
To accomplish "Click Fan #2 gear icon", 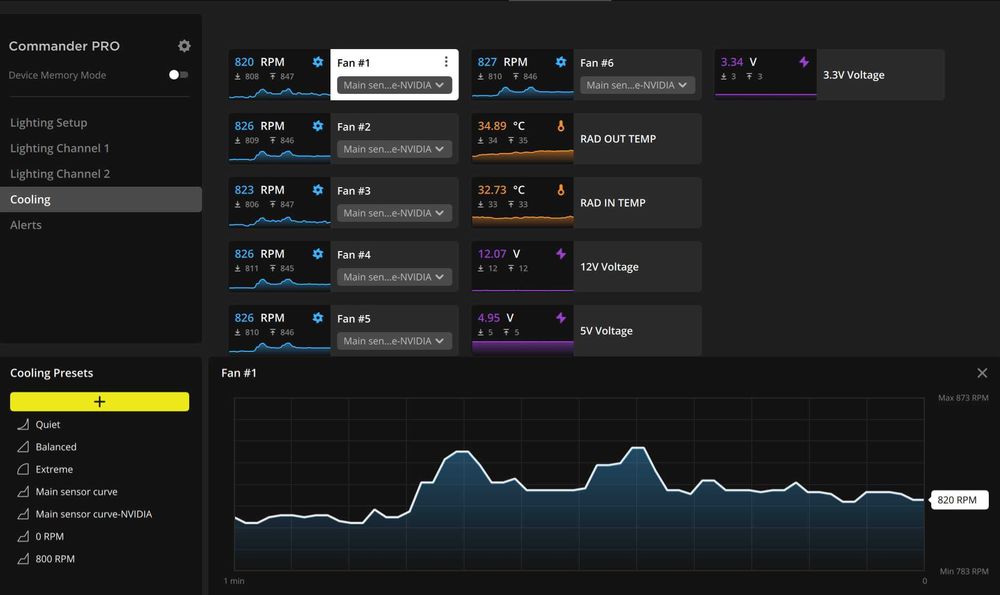I will (318, 126).
